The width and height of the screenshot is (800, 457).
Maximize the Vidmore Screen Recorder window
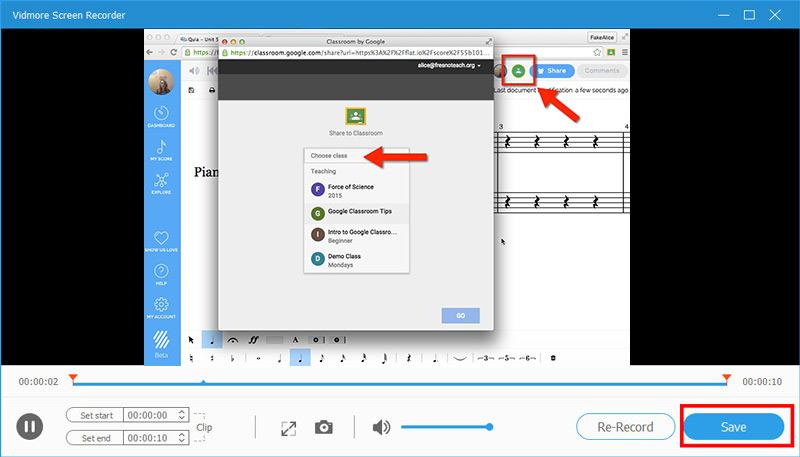749,15
